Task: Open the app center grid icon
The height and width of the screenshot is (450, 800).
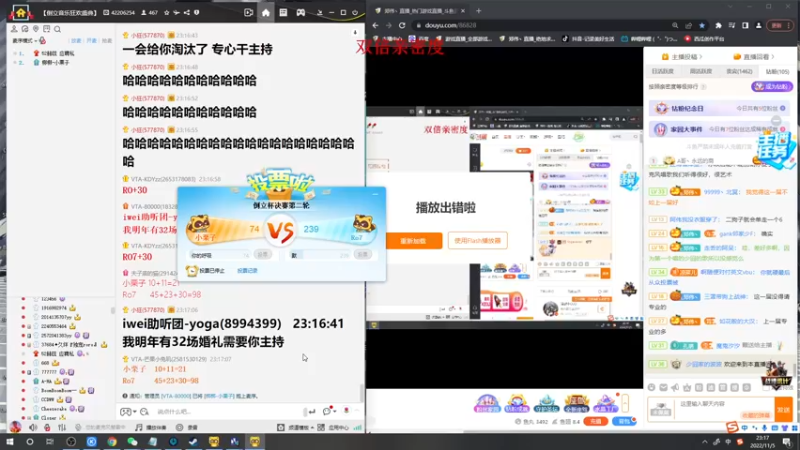Action: 321,428
